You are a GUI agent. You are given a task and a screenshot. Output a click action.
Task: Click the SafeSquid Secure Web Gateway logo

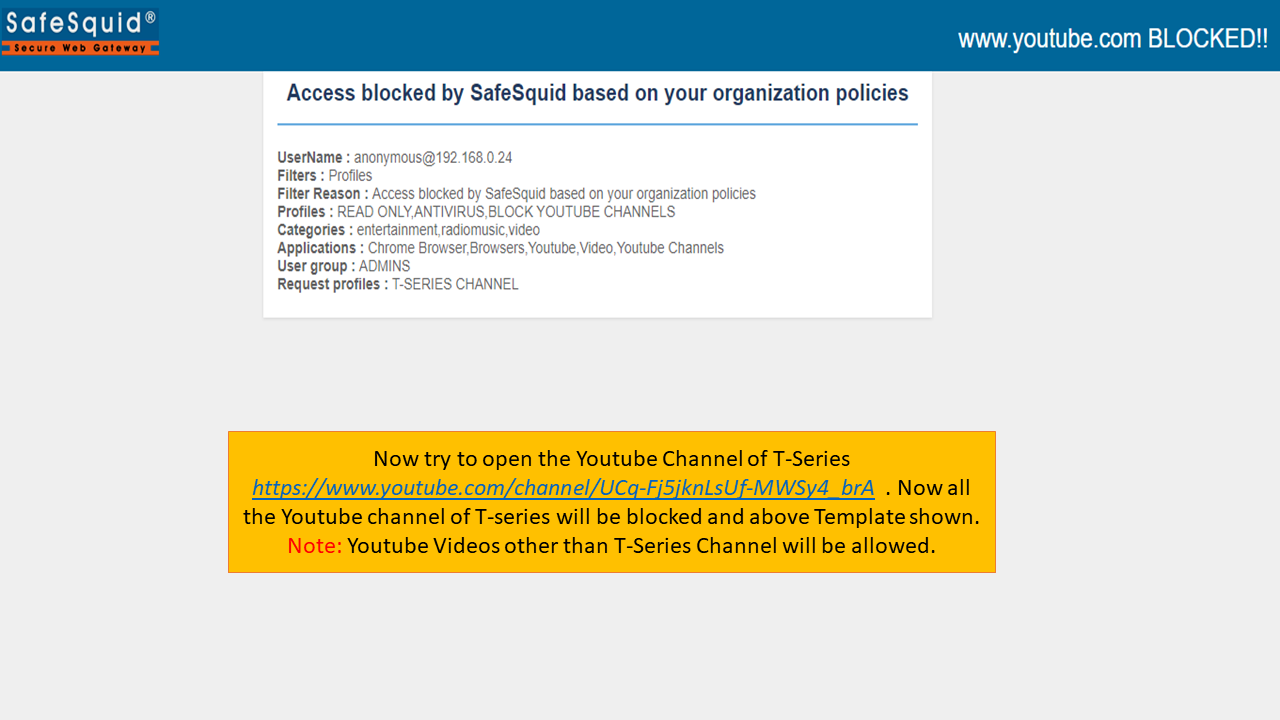click(x=80, y=31)
